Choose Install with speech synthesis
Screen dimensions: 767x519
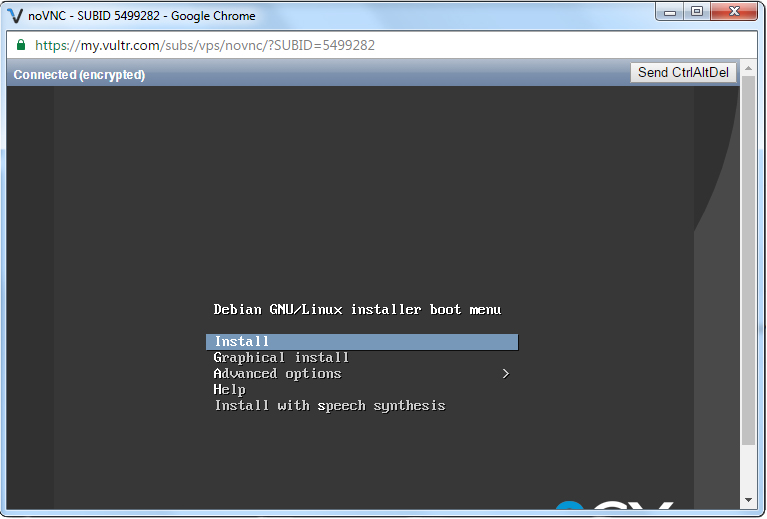tap(329, 406)
